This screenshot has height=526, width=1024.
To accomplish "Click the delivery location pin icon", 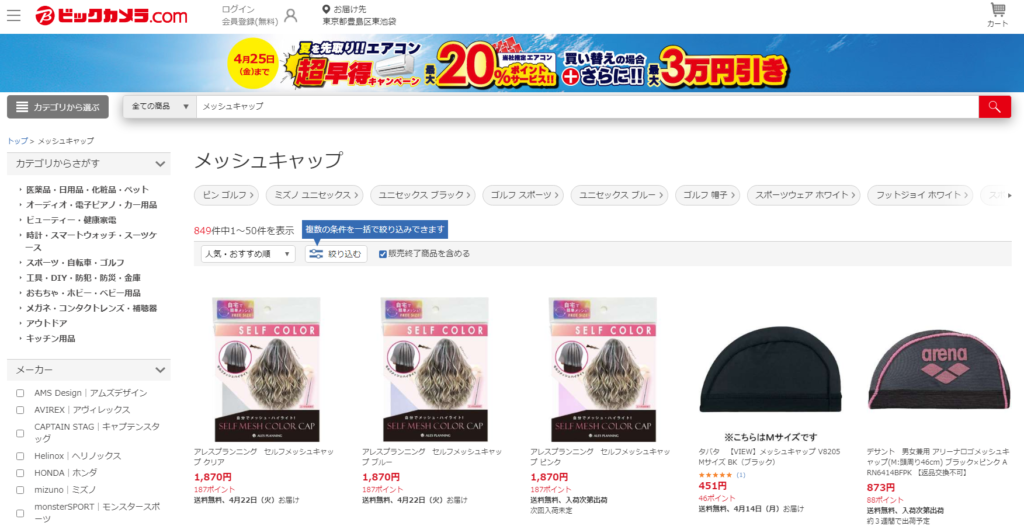I will (x=327, y=9).
